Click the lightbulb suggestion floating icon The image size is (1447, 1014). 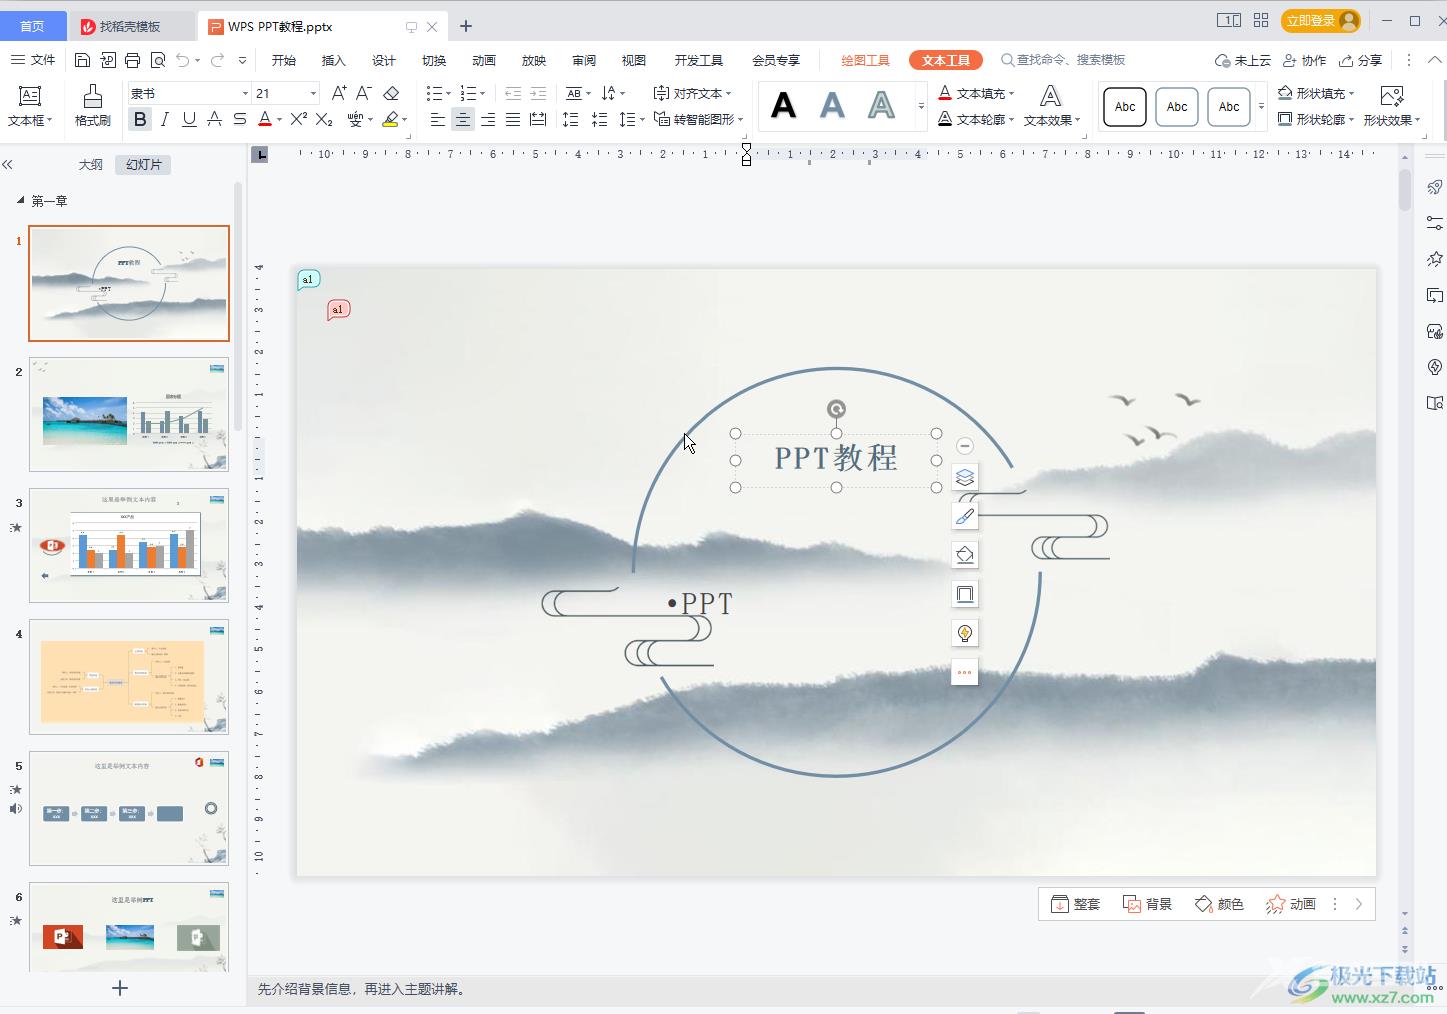964,633
